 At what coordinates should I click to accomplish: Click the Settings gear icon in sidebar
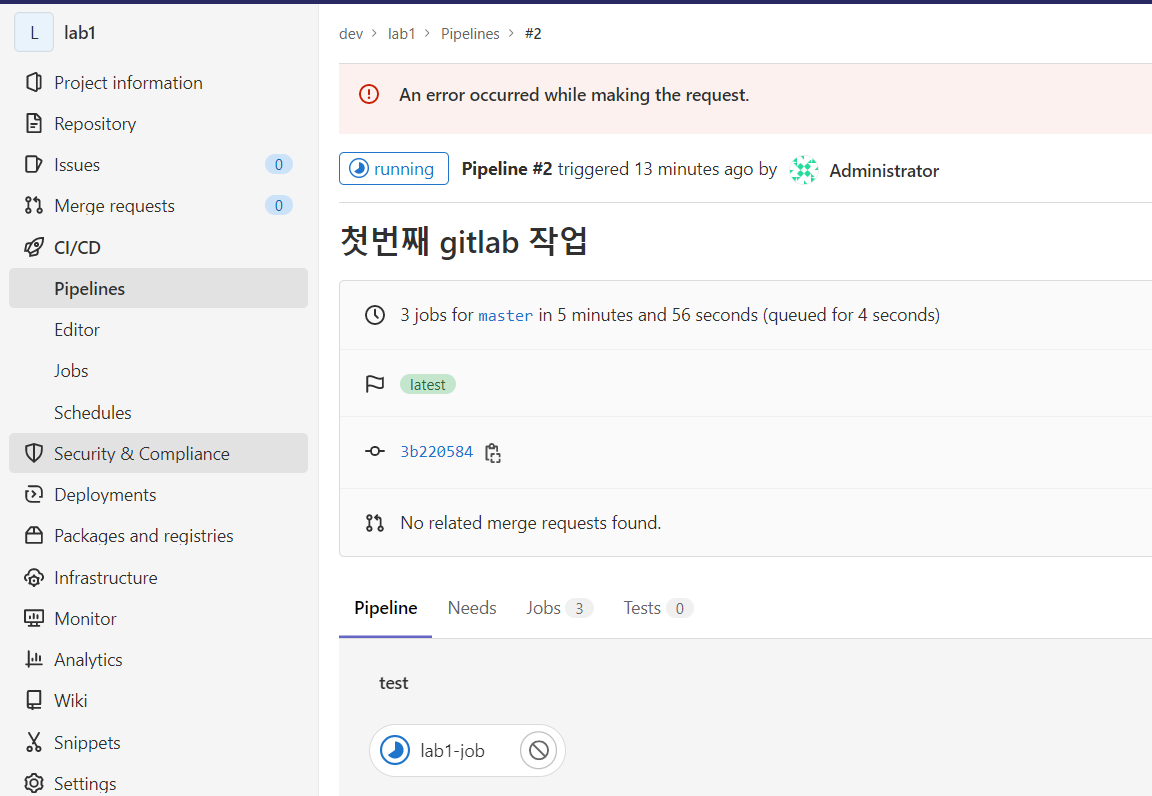pyautogui.click(x=34, y=783)
